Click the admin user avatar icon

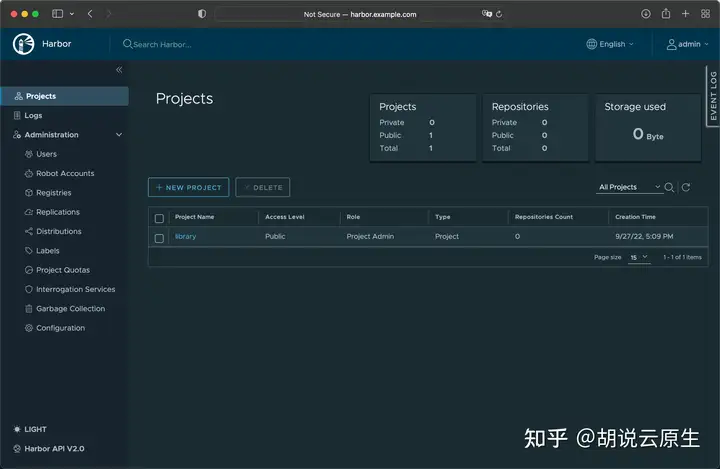(671, 44)
